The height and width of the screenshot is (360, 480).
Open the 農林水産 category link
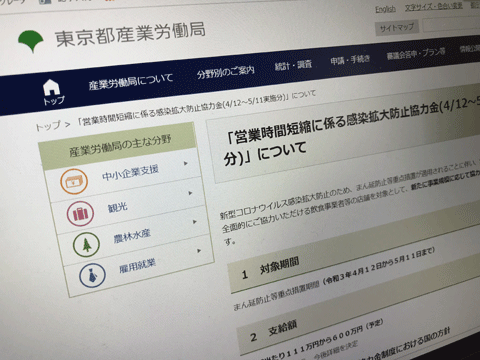(x=132, y=236)
